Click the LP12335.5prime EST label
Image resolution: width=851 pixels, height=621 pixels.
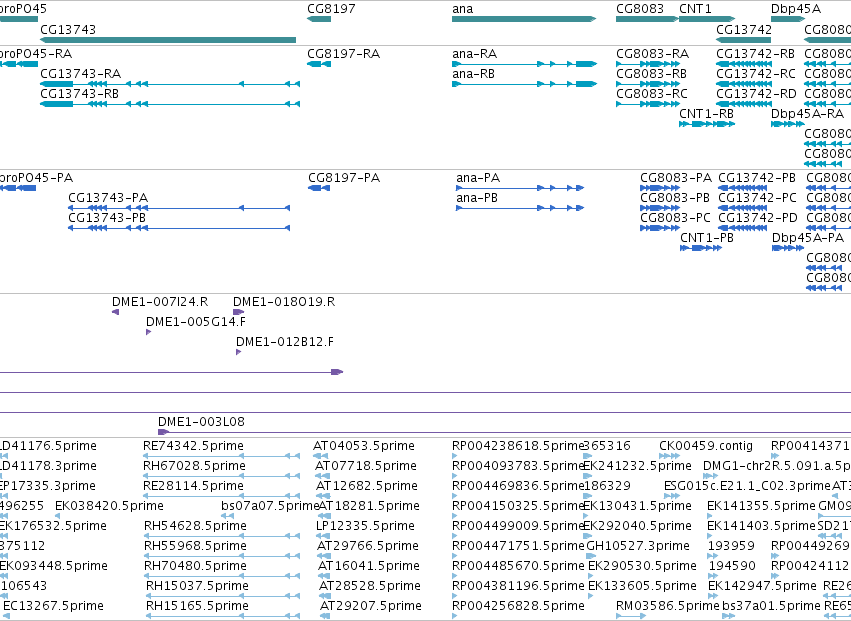tap(365, 525)
